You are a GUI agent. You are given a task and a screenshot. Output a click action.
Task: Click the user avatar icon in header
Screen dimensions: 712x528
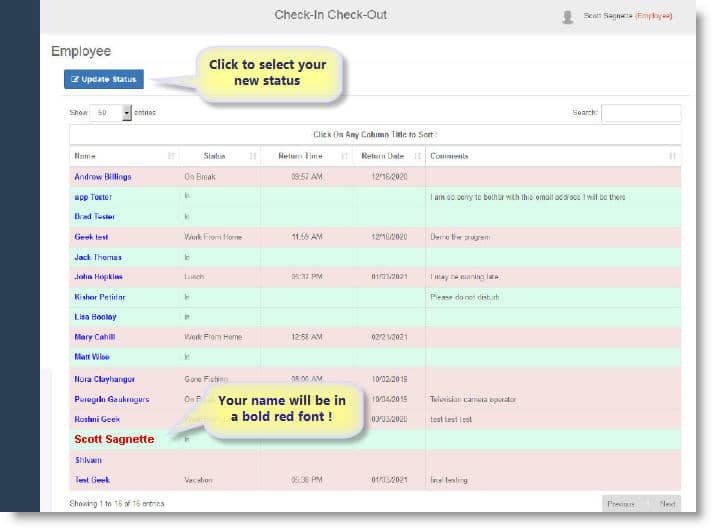pos(568,16)
